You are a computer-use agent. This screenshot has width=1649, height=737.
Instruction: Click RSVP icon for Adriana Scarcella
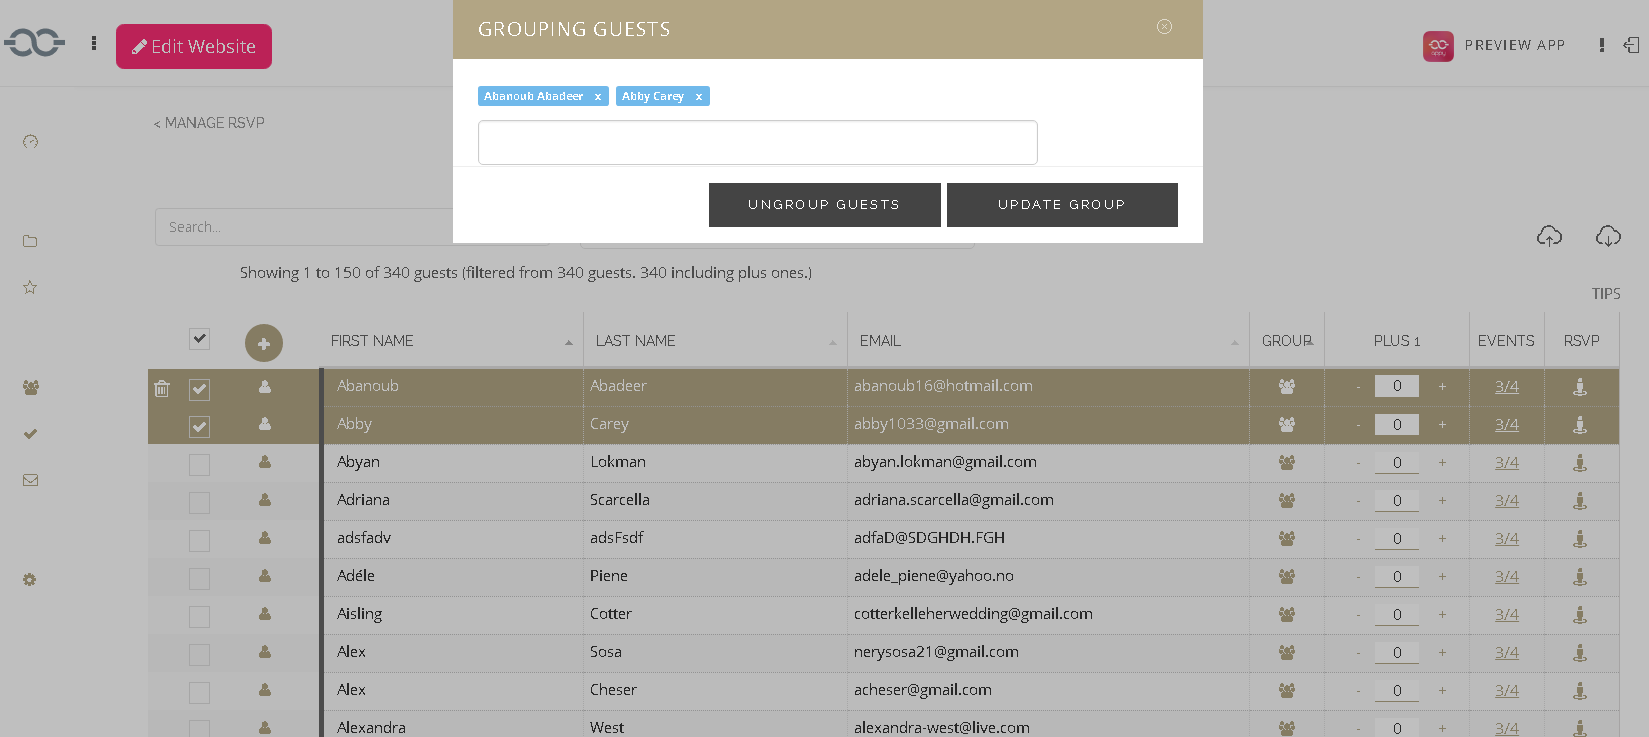click(x=1580, y=501)
